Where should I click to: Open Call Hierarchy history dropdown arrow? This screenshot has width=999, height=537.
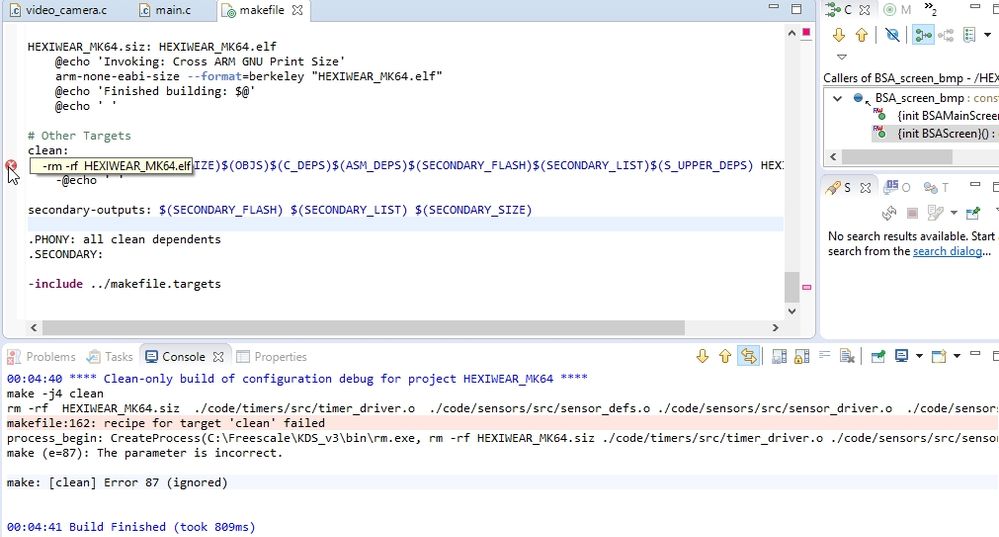tap(987, 35)
